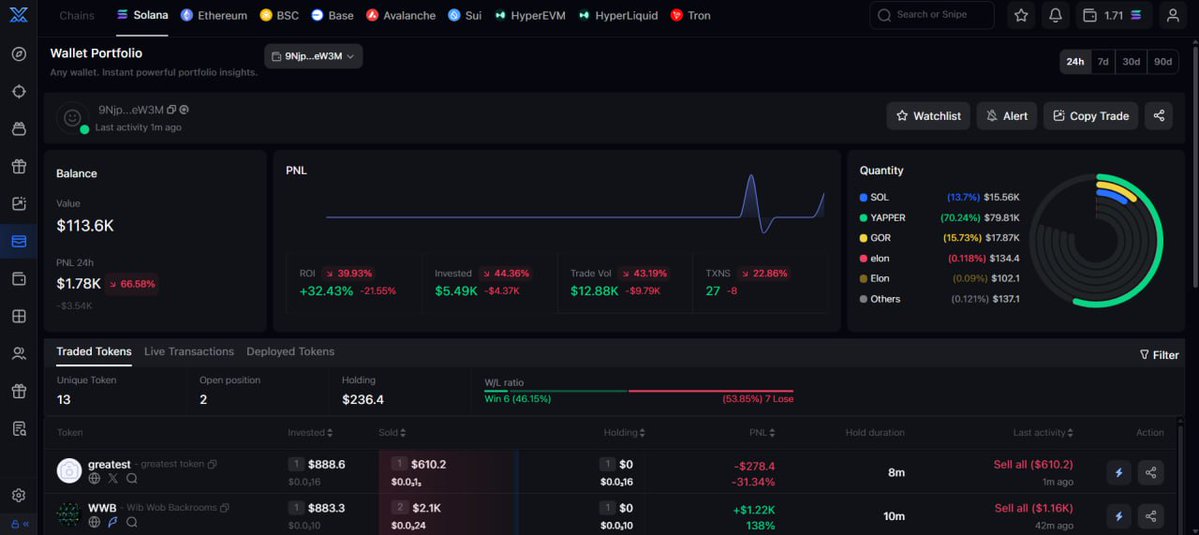The height and width of the screenshot is (535, 1199).
Task: Open the users/people icon in sidebar
Action: (19, 353)
